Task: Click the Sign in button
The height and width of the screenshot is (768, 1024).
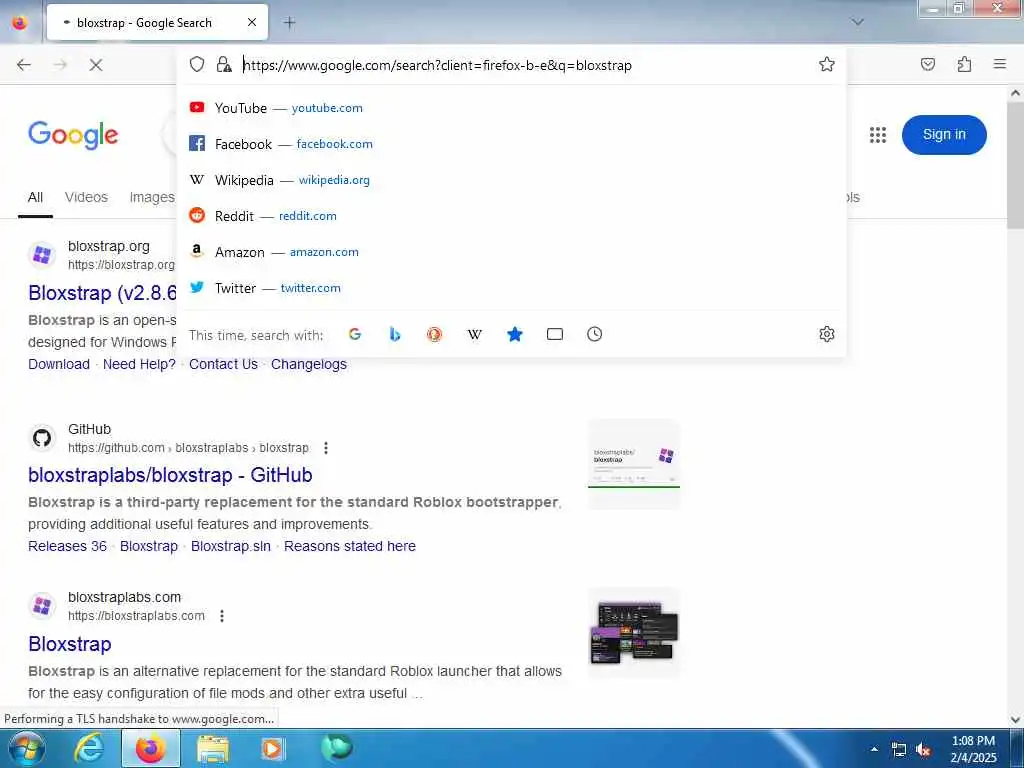Action: click(x=944, y=135)
